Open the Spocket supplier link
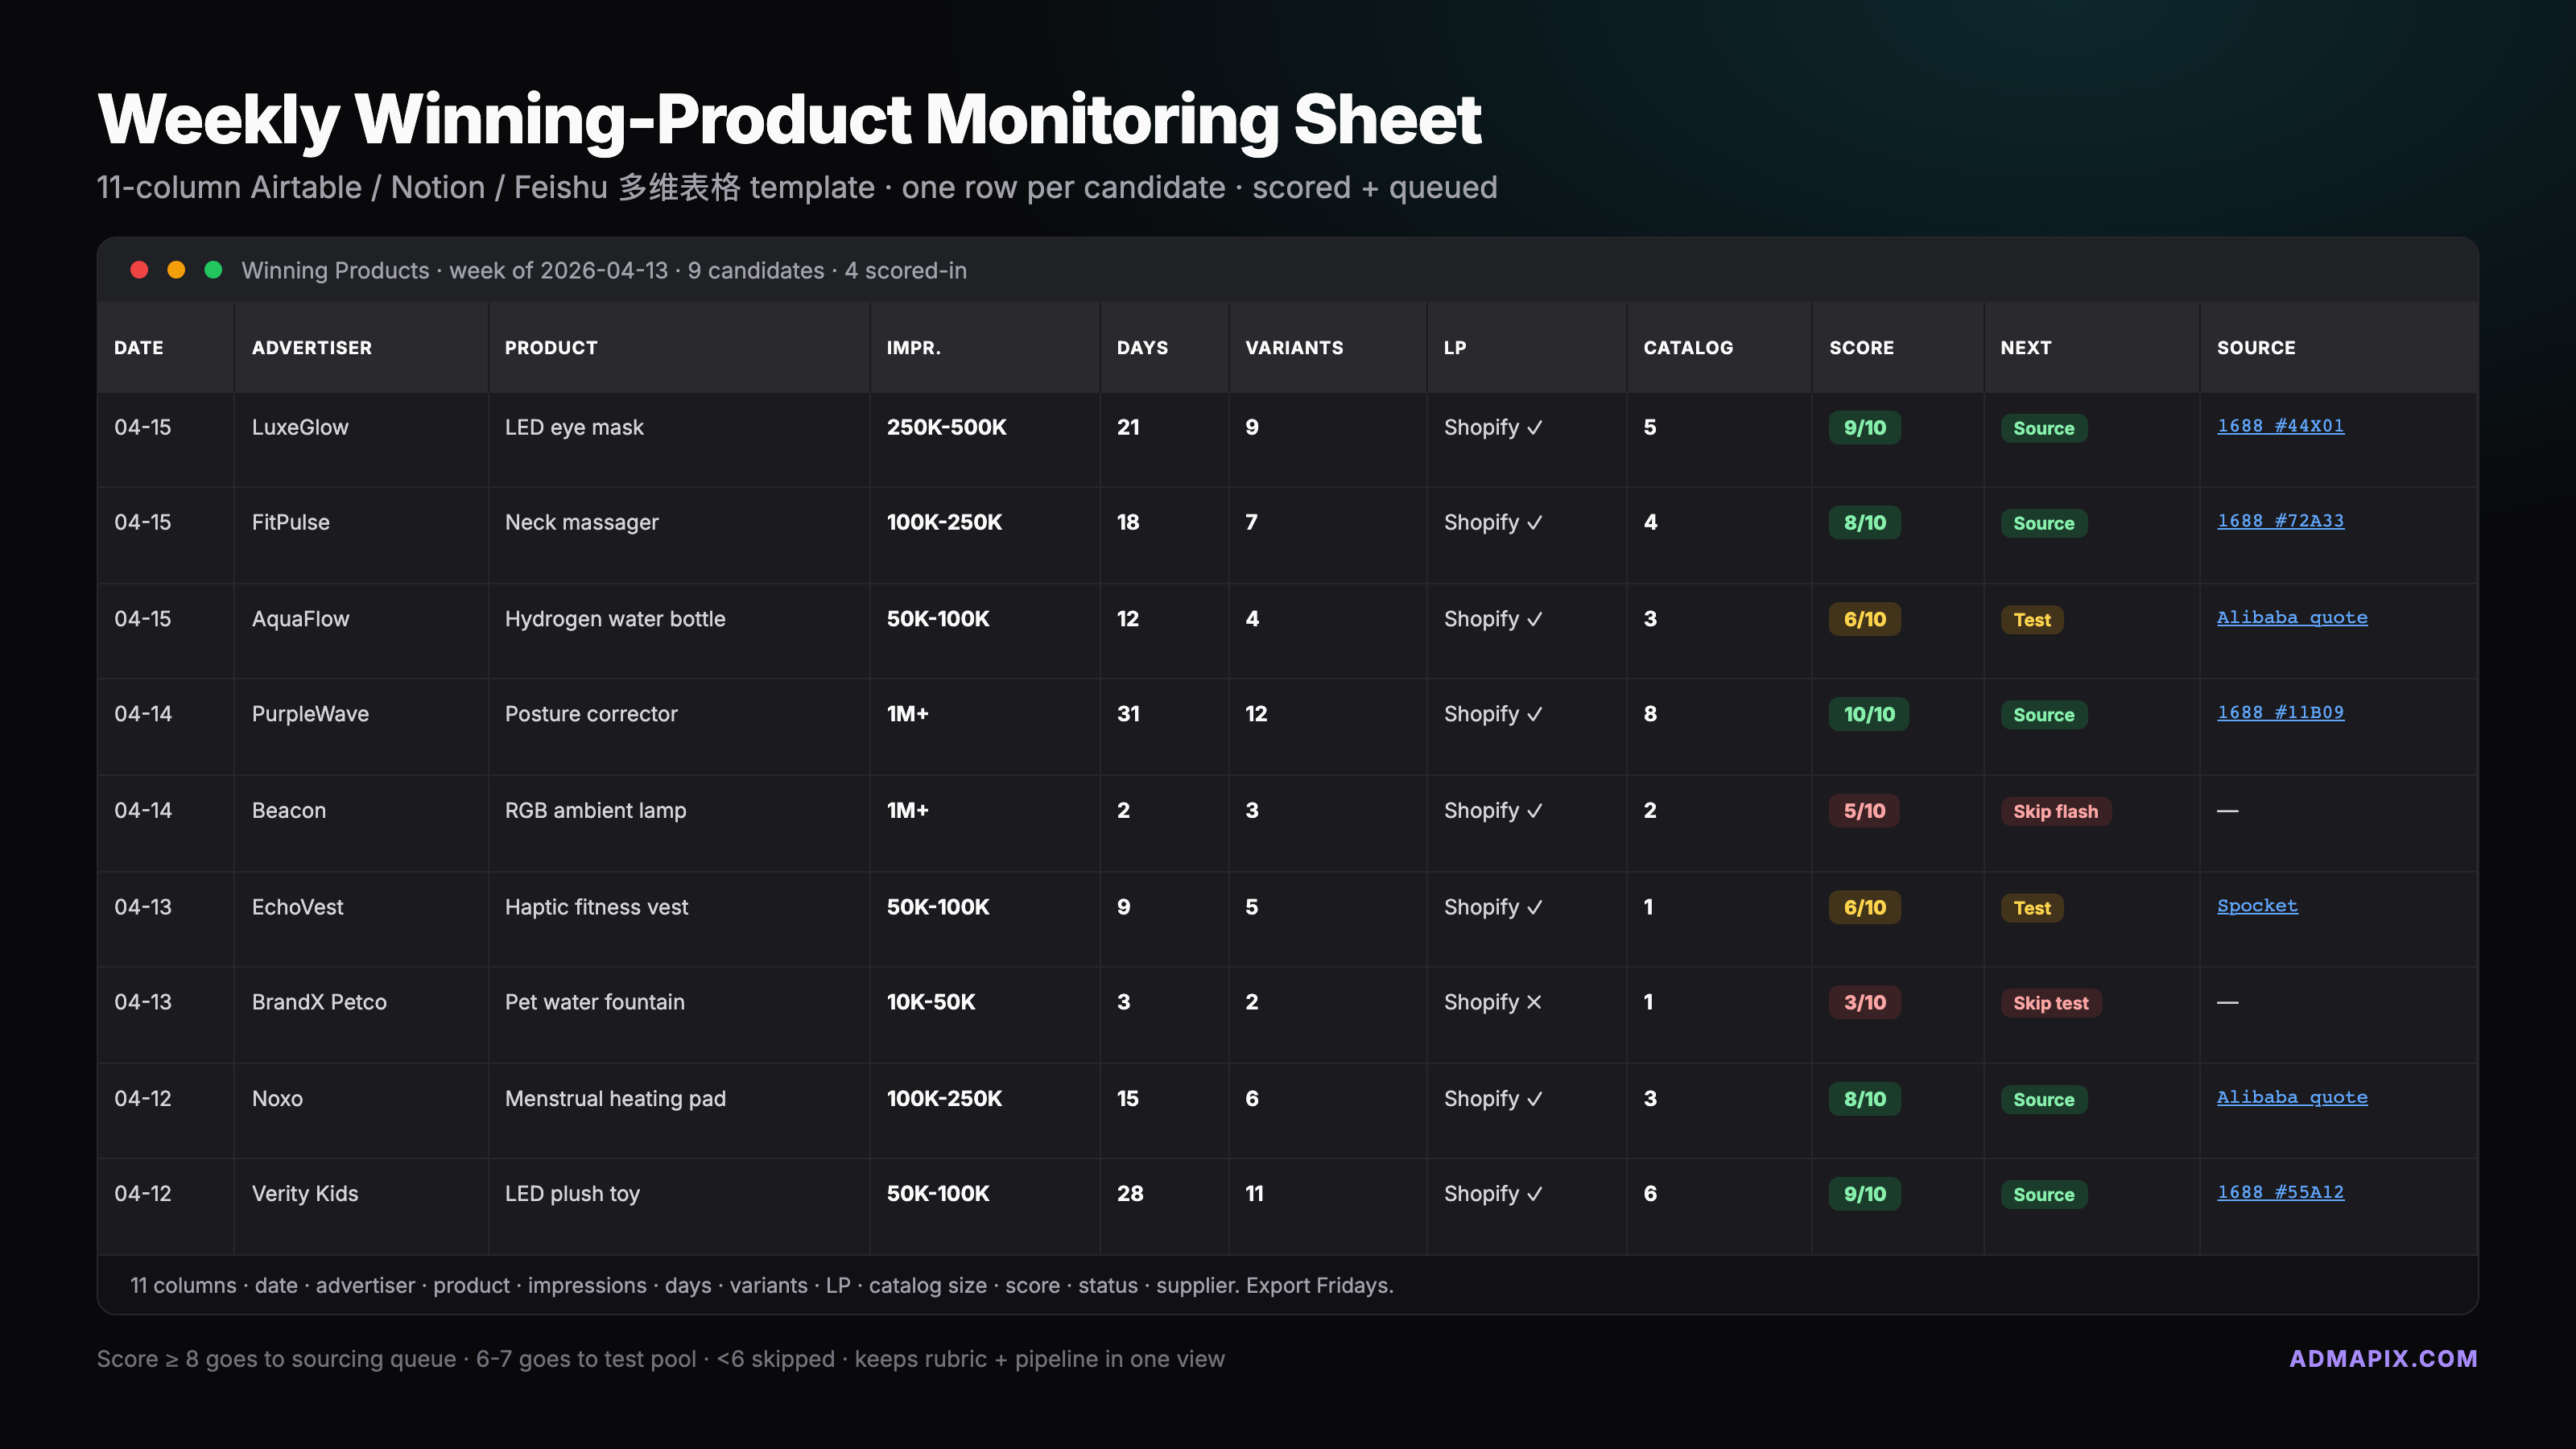 click(x=2257, y=906)
